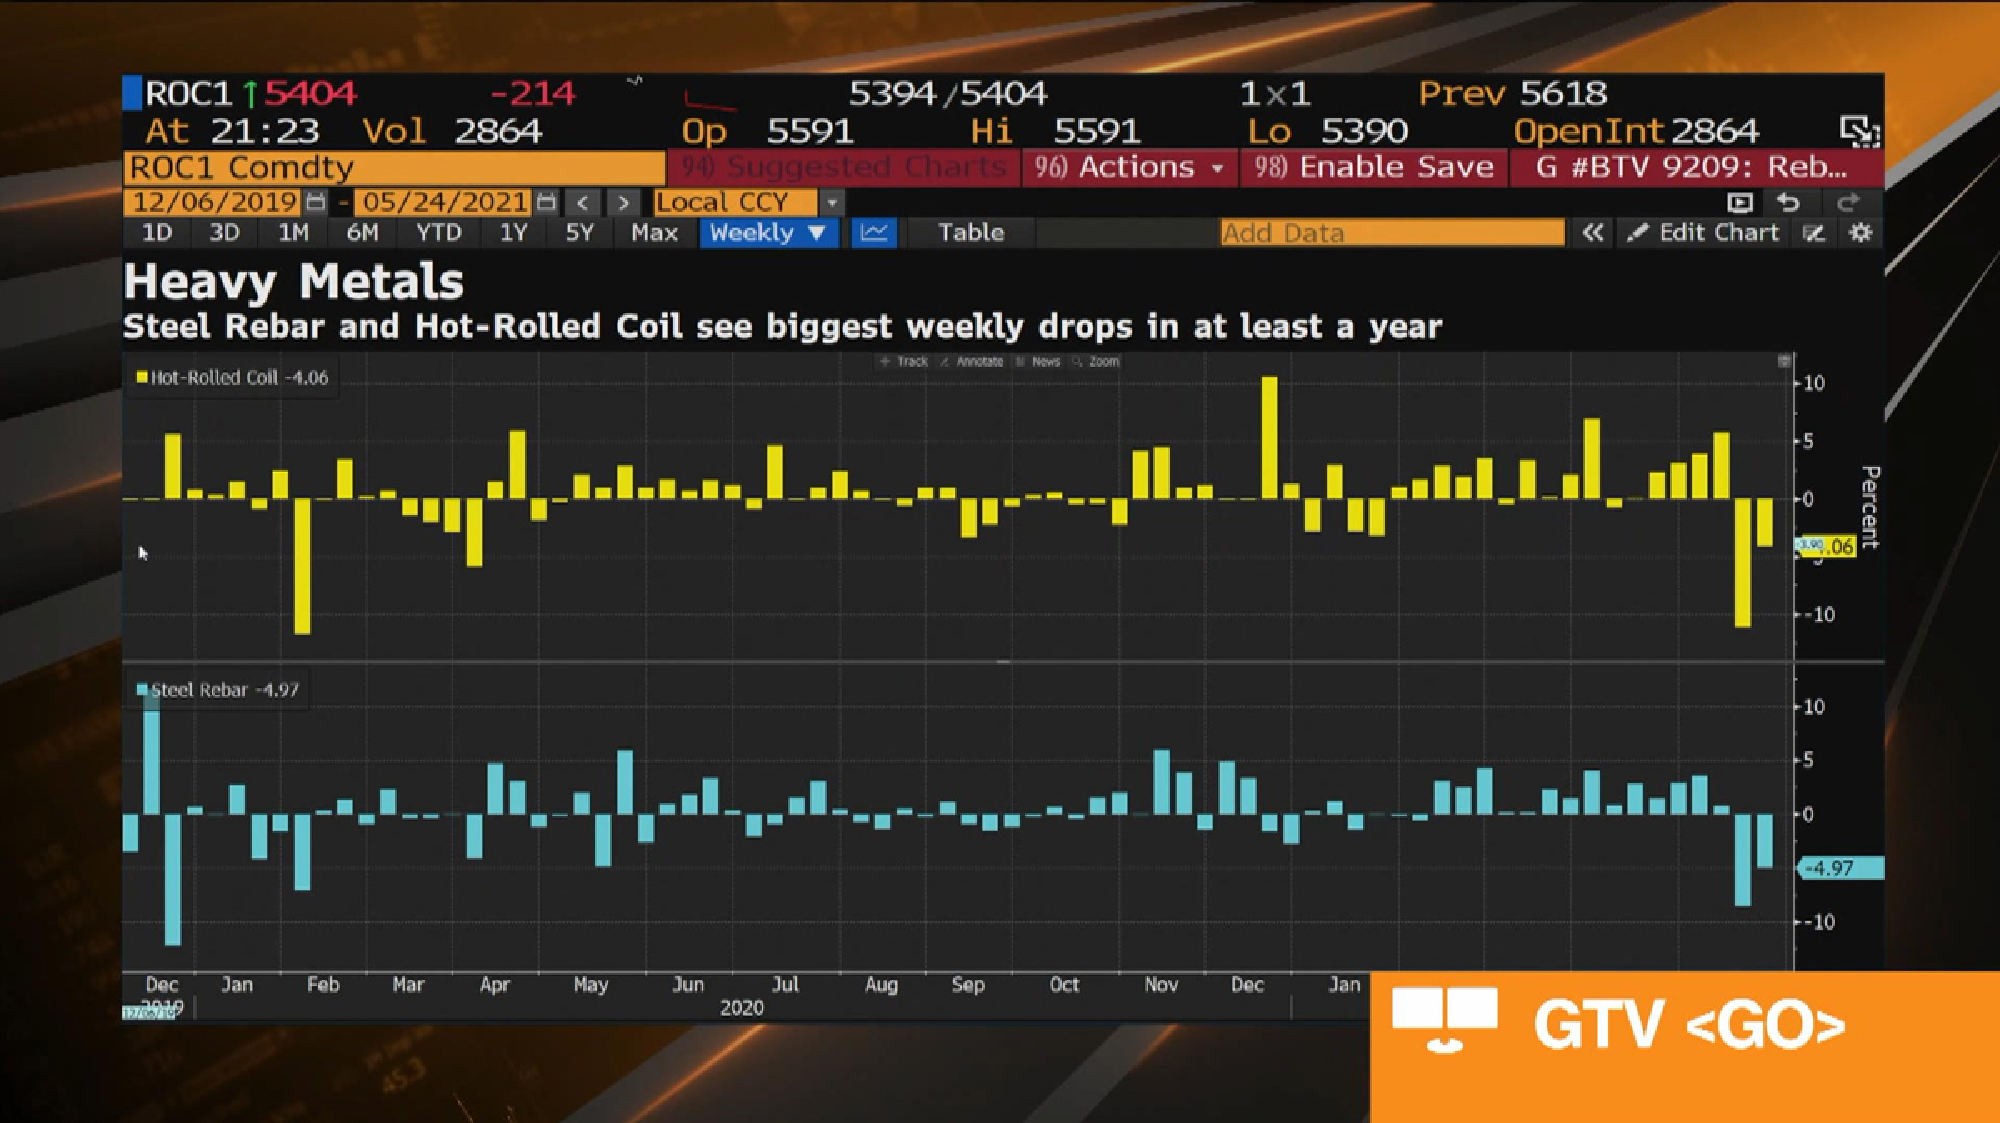2000x1123 pixels.
Task: Click the annotate pencil-box icon beside Edit Chart
Action: 1814,233
